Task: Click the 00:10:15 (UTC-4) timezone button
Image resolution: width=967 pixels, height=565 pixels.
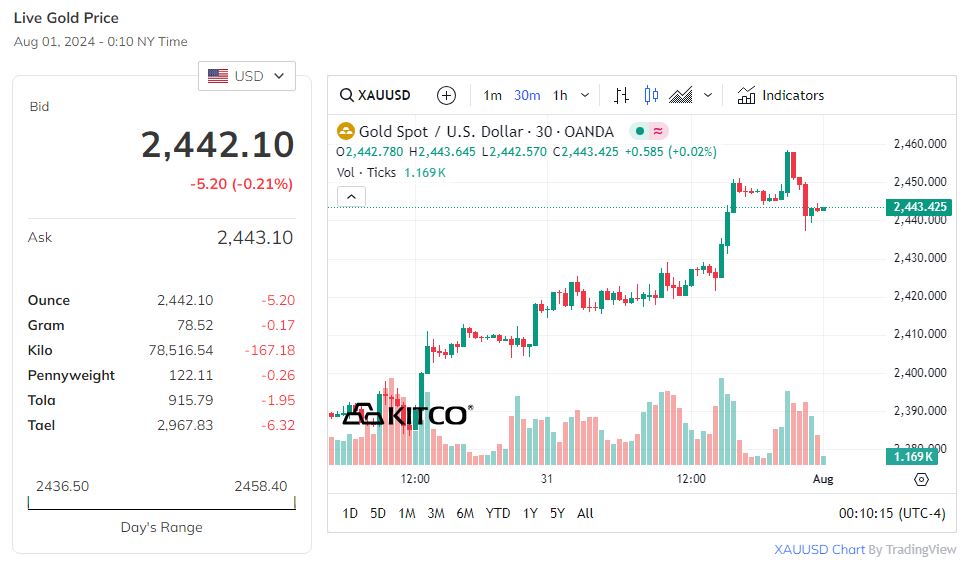Action: pos(891,513)
